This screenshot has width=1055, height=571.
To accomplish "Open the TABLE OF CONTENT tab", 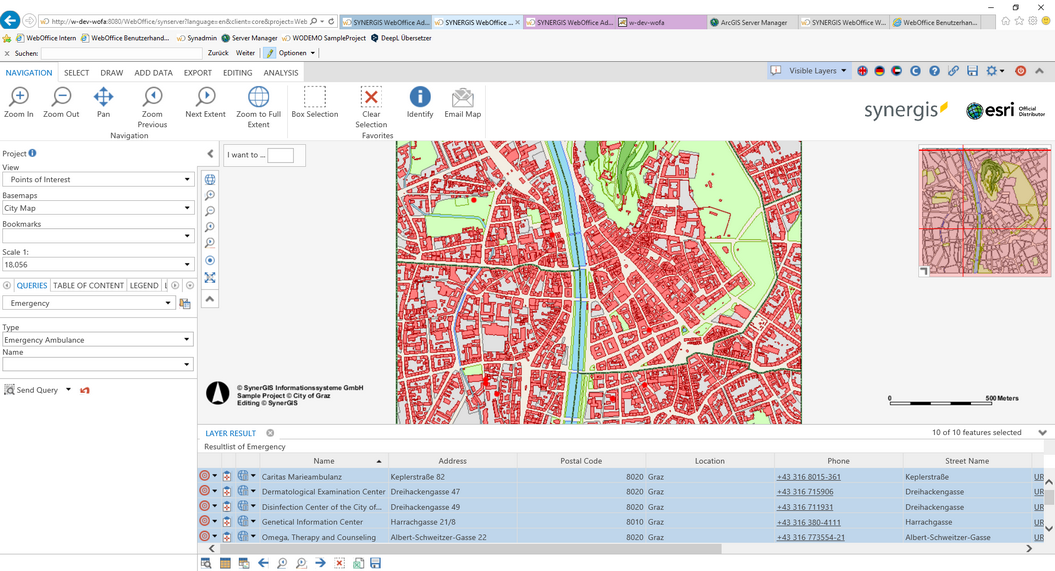I will click(x=88, y=286).
